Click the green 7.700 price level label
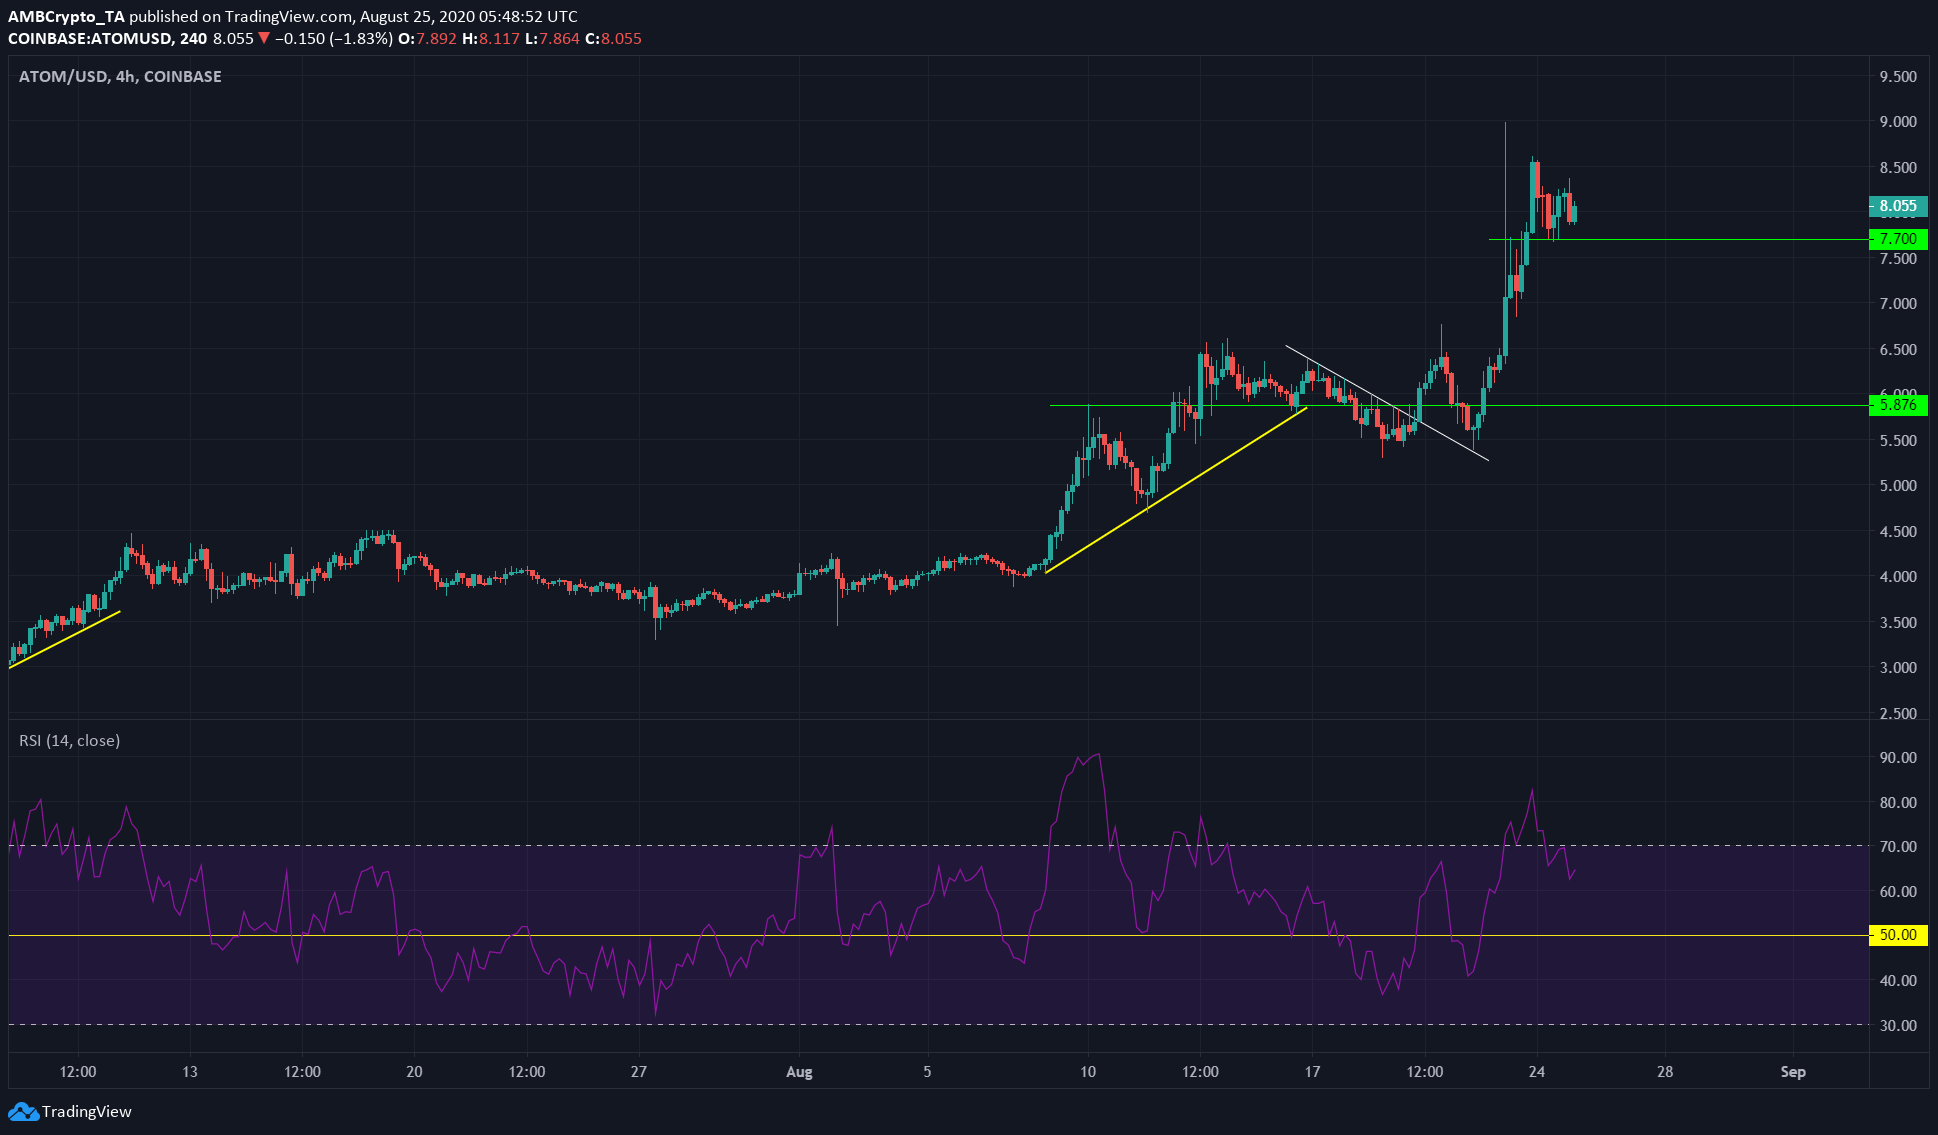 (1898, 238)
